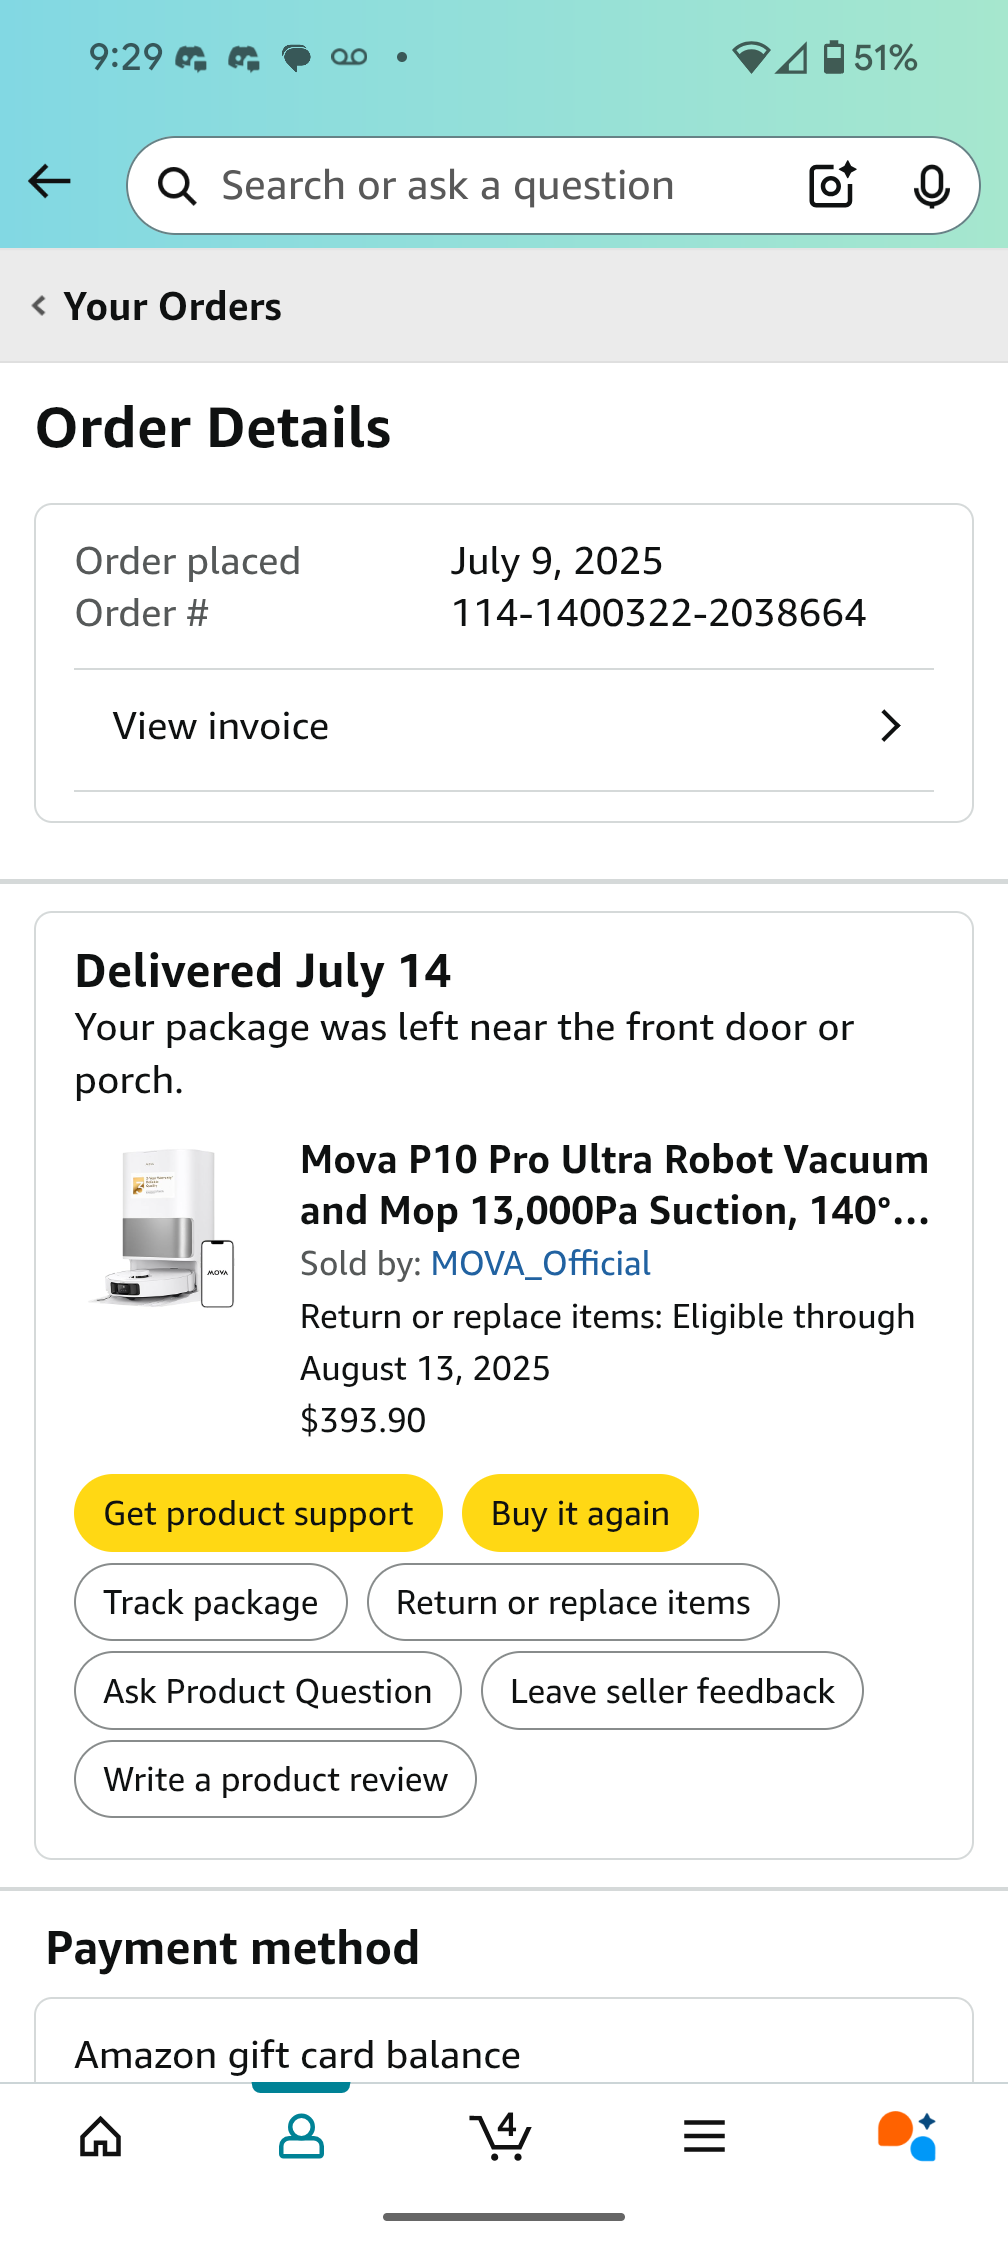1008x2244 pixels.
Task: Tap Get product support button
Action: pyautogui.click(x=258, y=1513)
